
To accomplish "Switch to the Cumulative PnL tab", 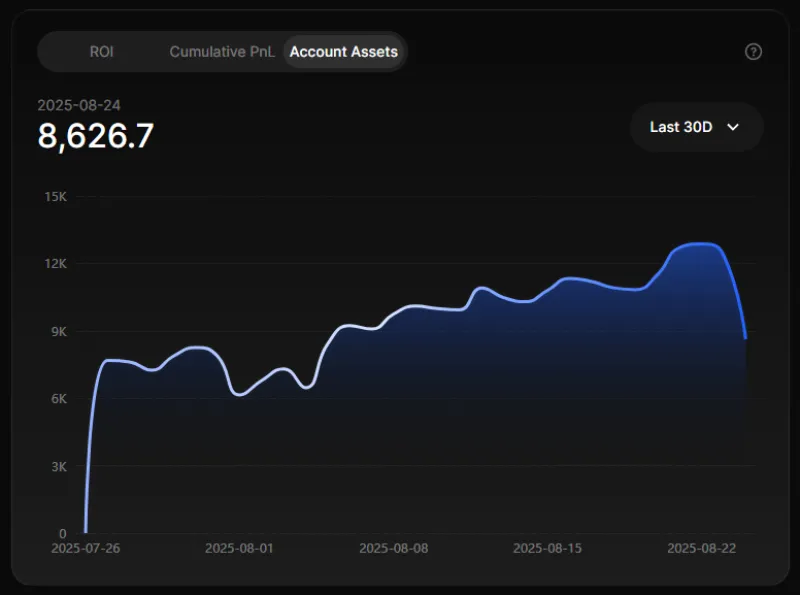I will [x=222, y=52].
